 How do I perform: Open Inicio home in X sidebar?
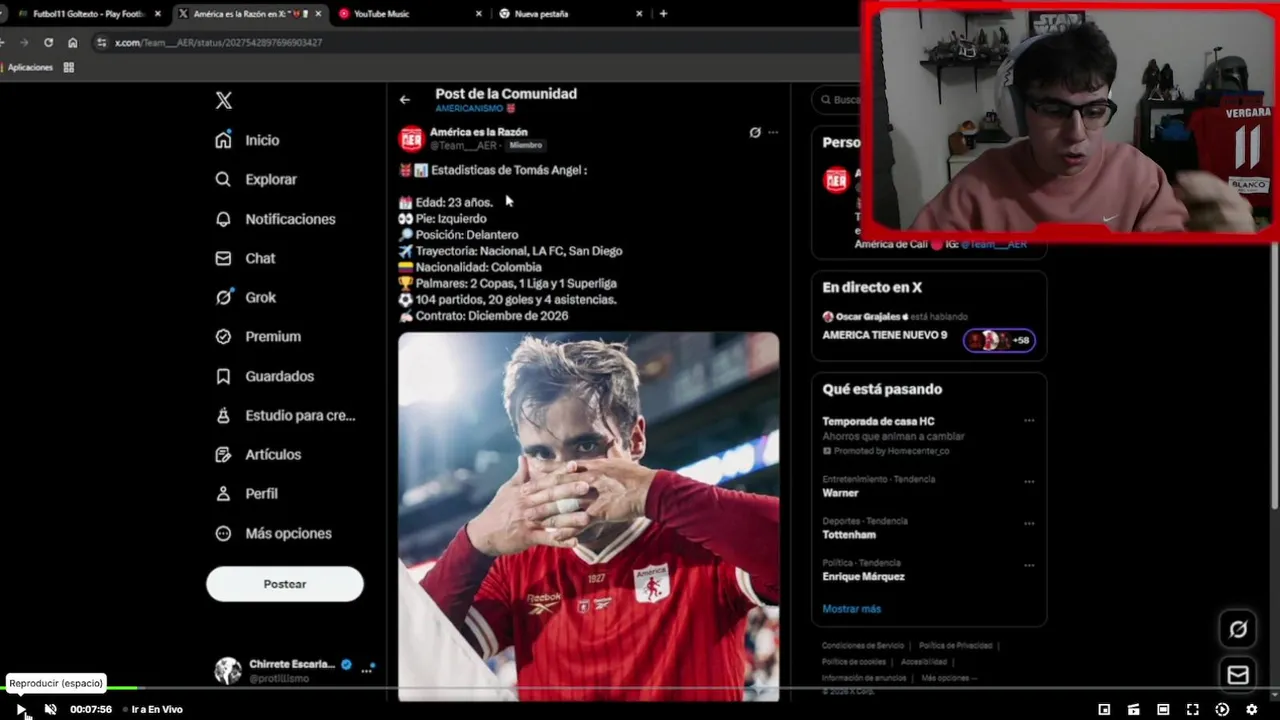coord(247,140)
